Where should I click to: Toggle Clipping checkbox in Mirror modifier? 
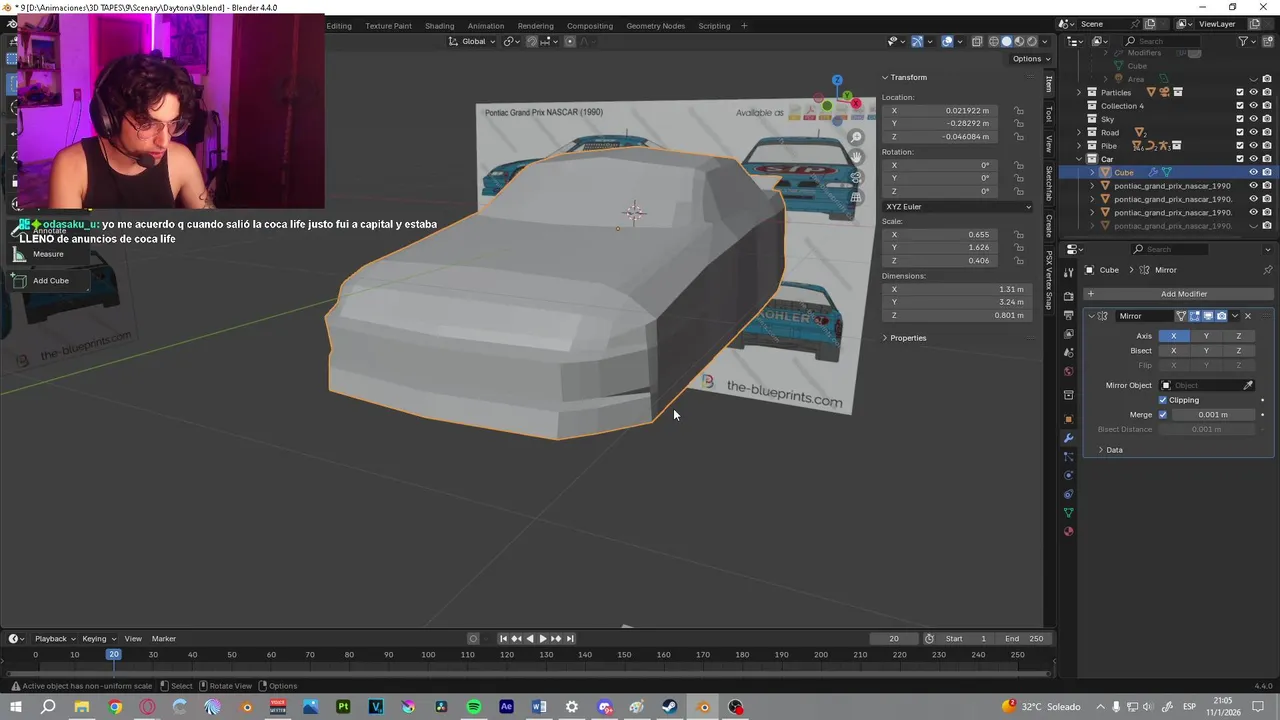pyautogui.click(x=1163, y=400)
